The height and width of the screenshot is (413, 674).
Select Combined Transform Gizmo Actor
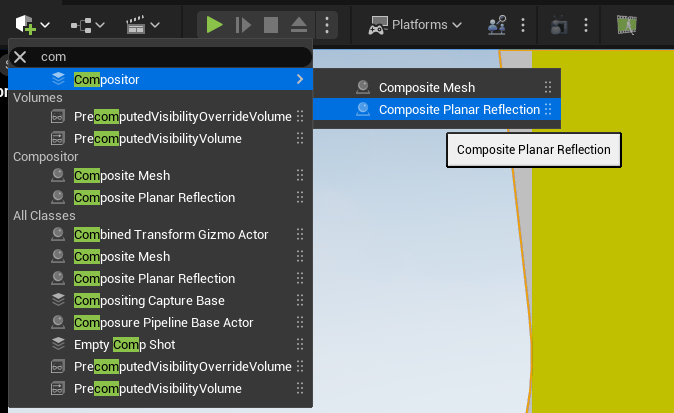171,235
